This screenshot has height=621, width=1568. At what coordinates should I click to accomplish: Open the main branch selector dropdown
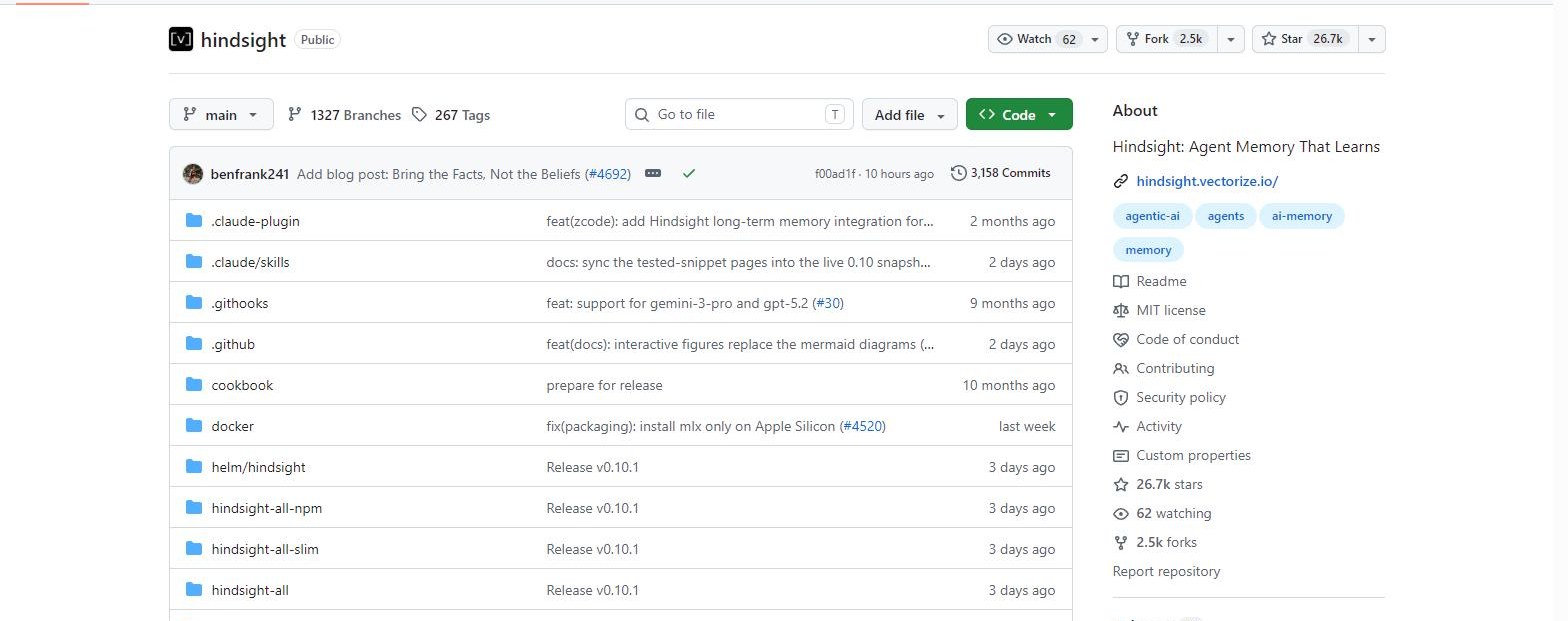click(x=221, y=114)
